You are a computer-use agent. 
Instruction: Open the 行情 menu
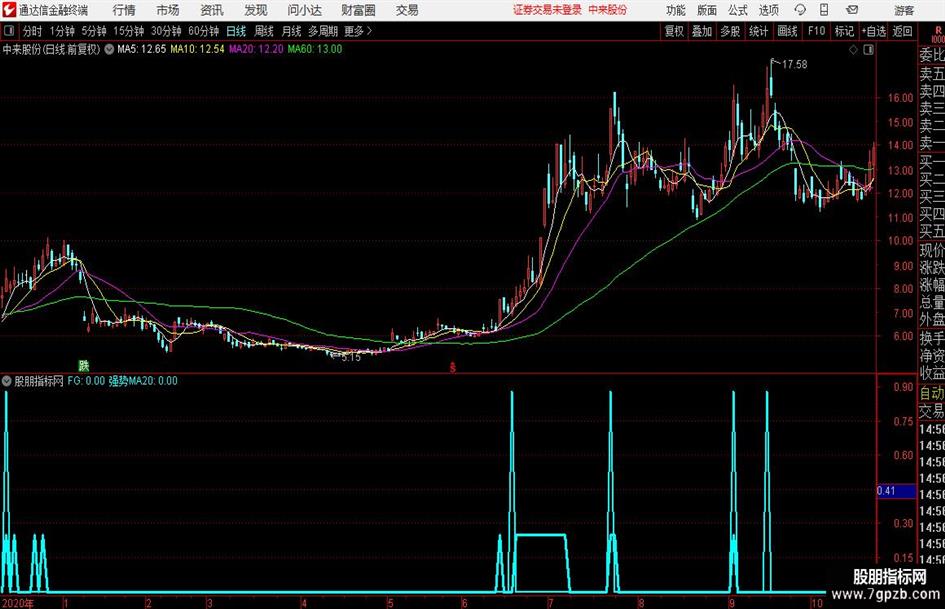point(124,10)
